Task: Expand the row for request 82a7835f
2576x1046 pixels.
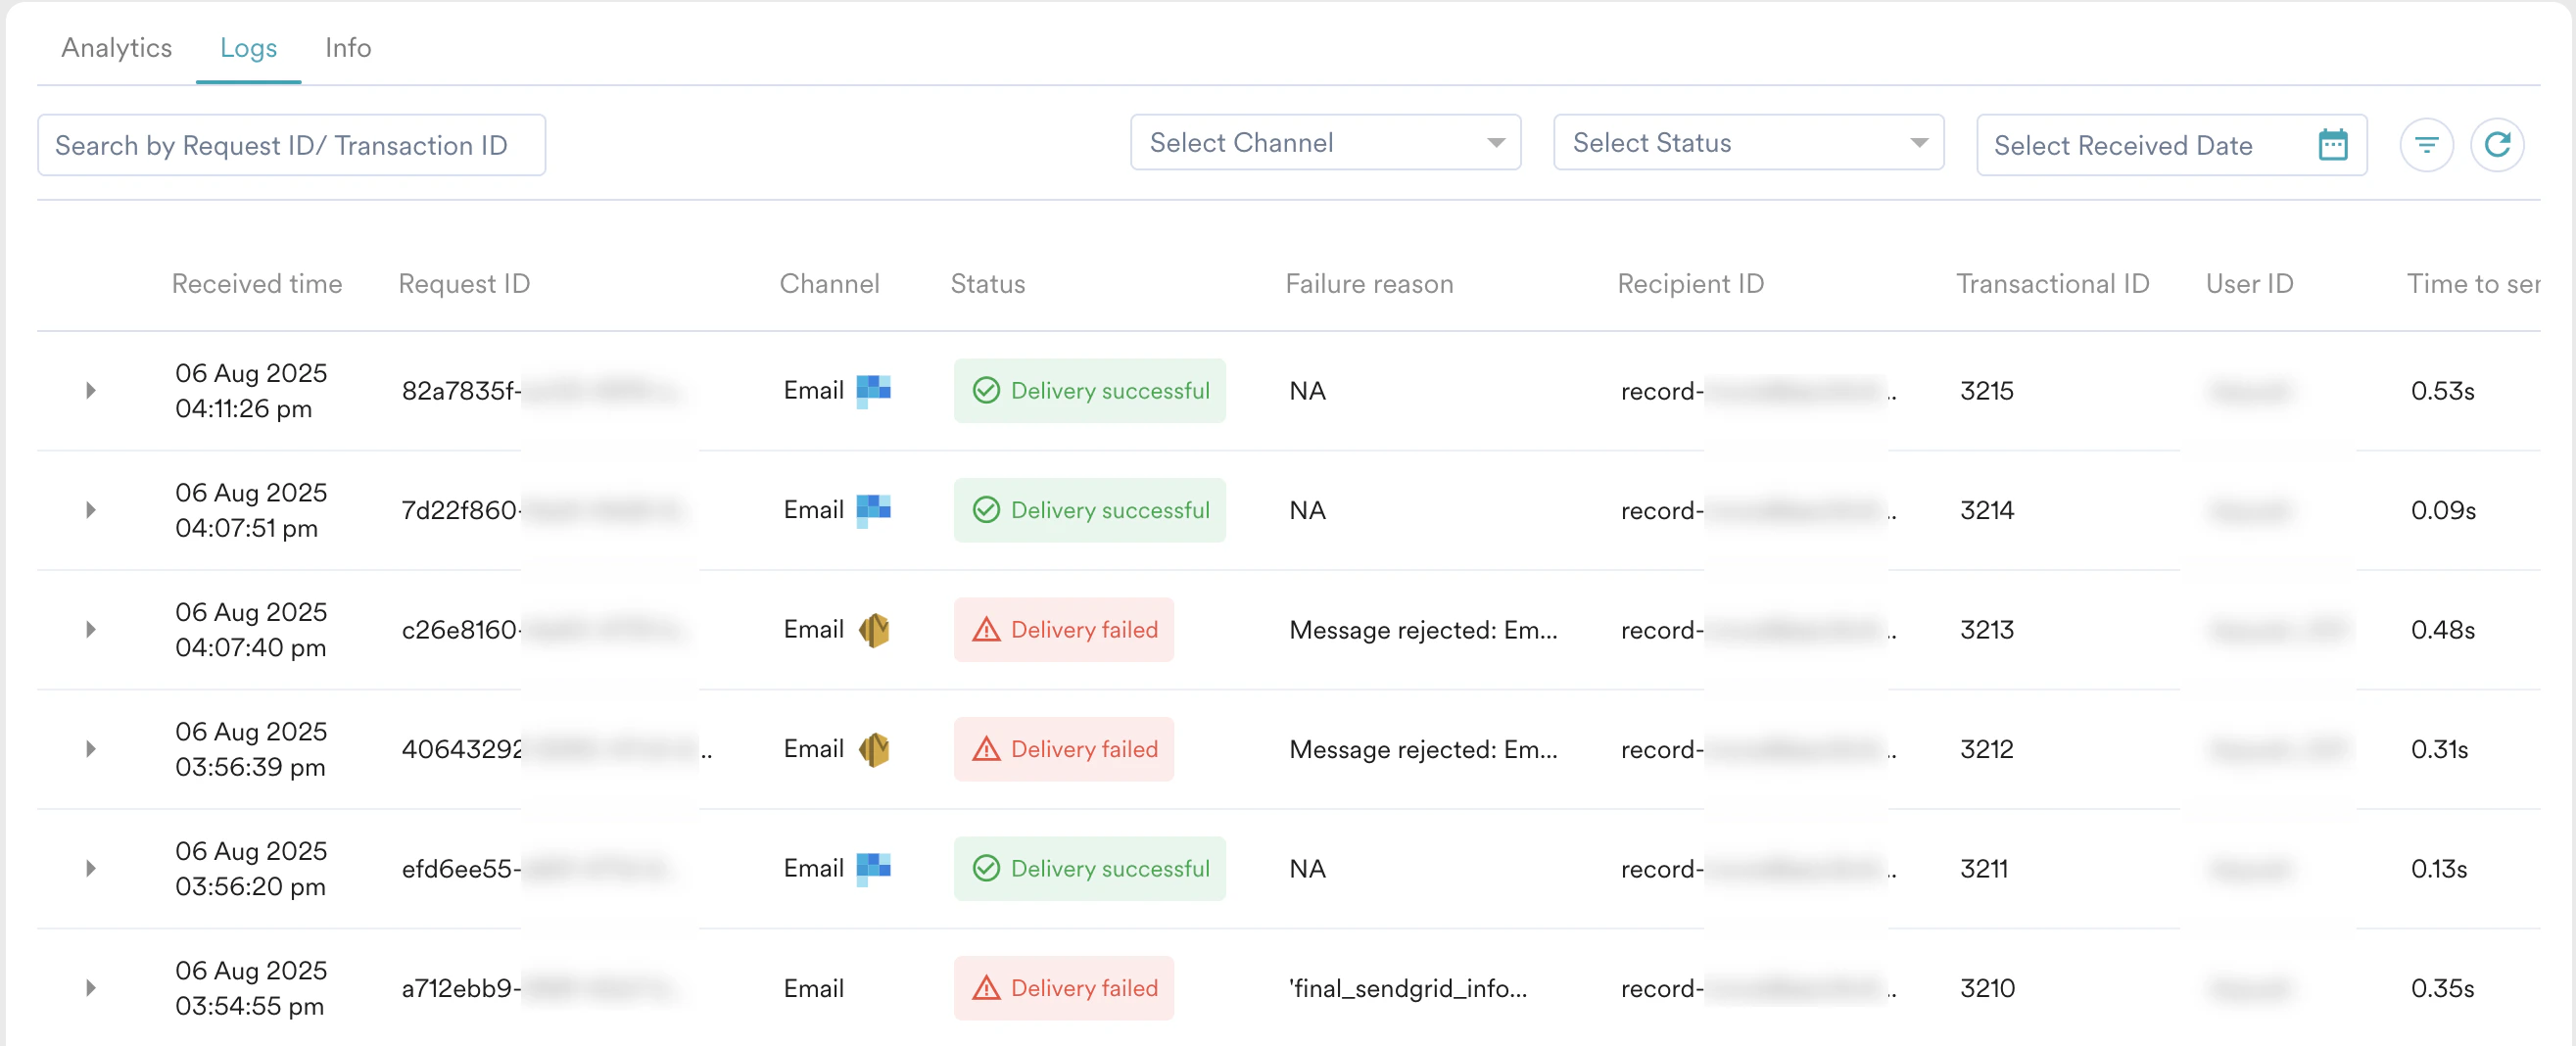Action: 91,390
